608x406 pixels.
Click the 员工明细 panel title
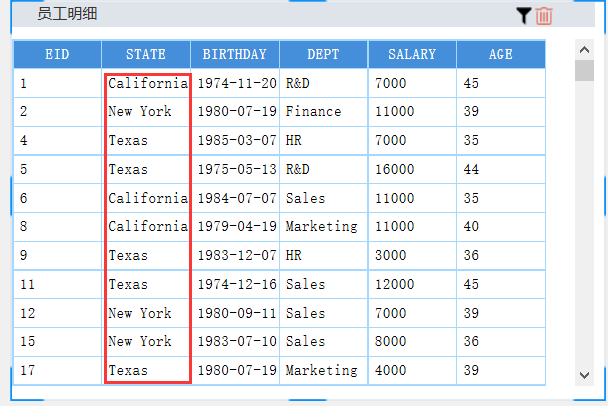[67, 14]
